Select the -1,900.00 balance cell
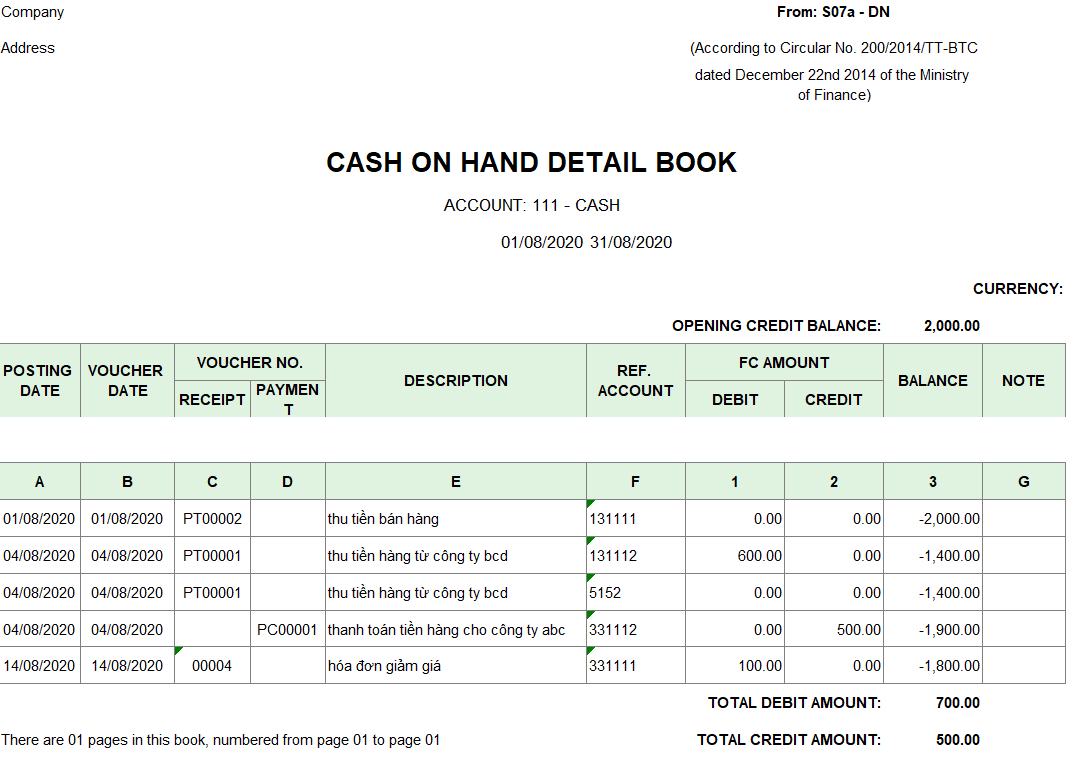 [x=933, y=630]
